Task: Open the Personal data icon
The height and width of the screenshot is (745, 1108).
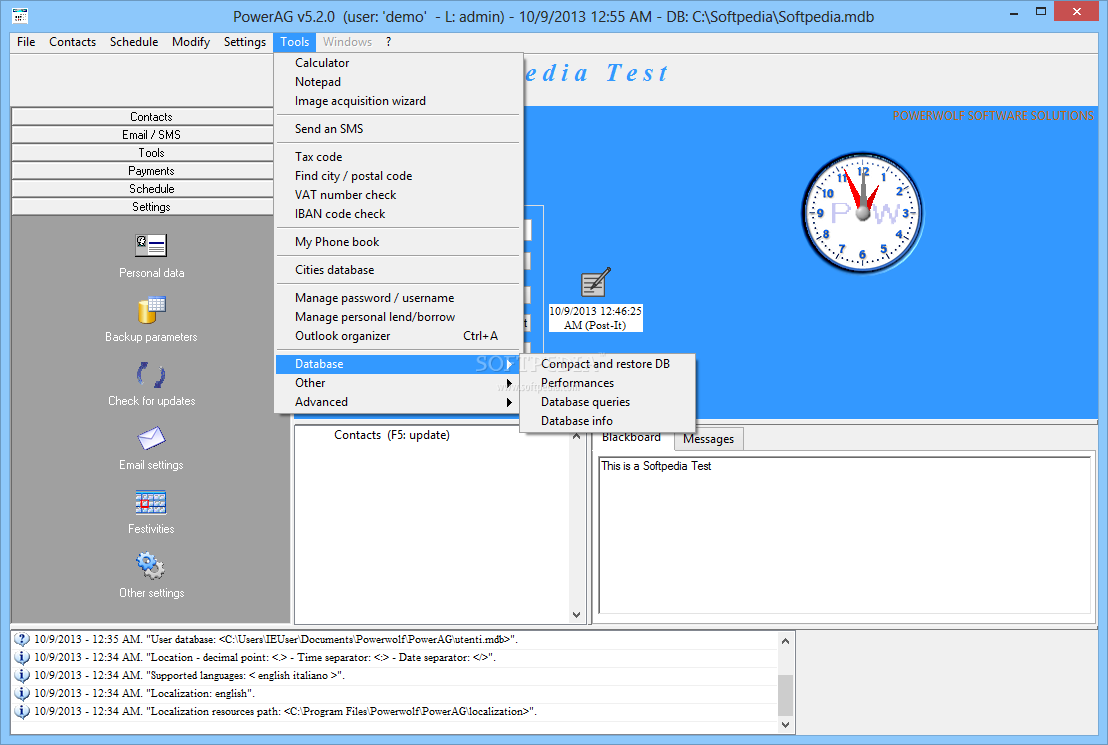Action: 151,245
